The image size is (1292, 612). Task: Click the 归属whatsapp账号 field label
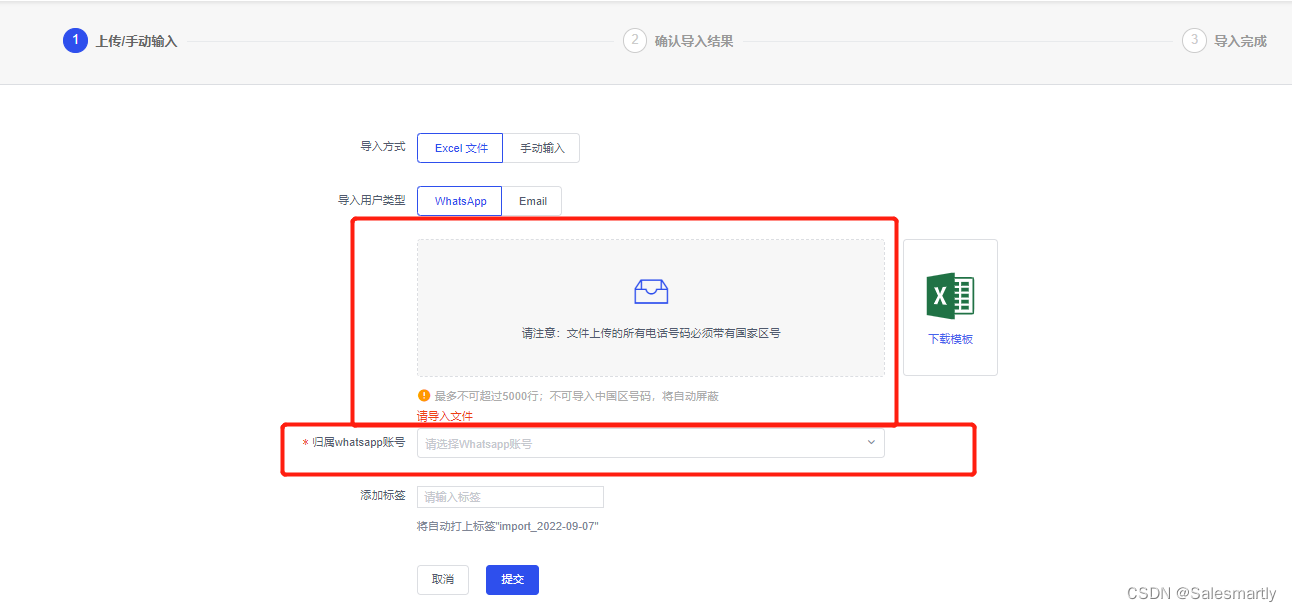coord(358,443)
